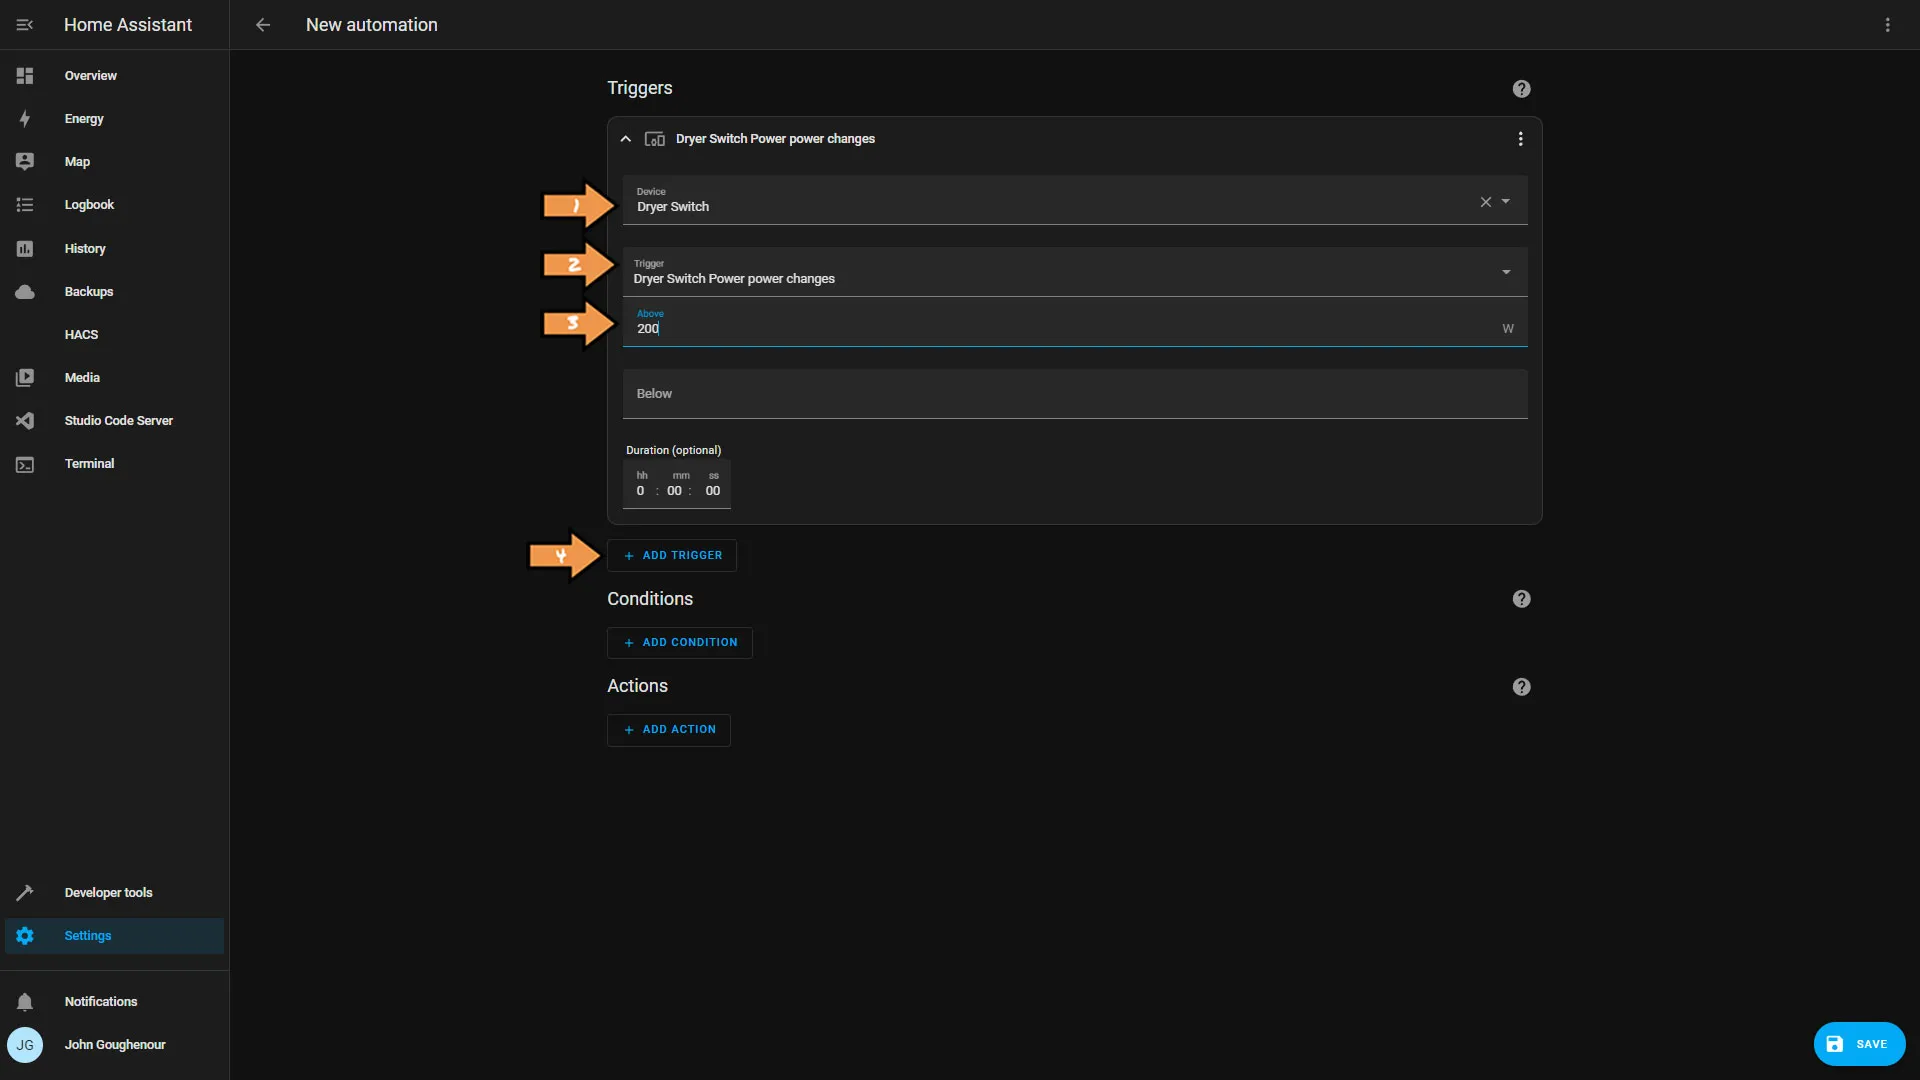Click the HACS sidebar icon
The width and height of the screenshot is (1920, 1080).
point(24,334)
